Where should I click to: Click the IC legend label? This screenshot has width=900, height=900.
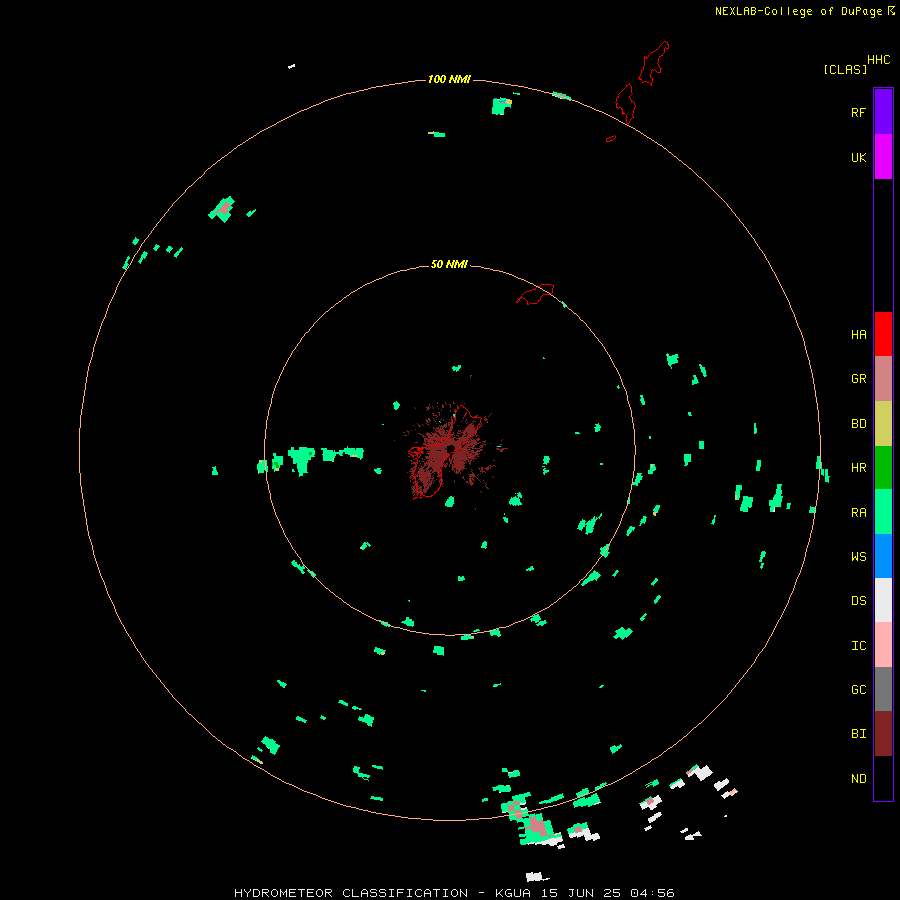[x=858, y=646]
